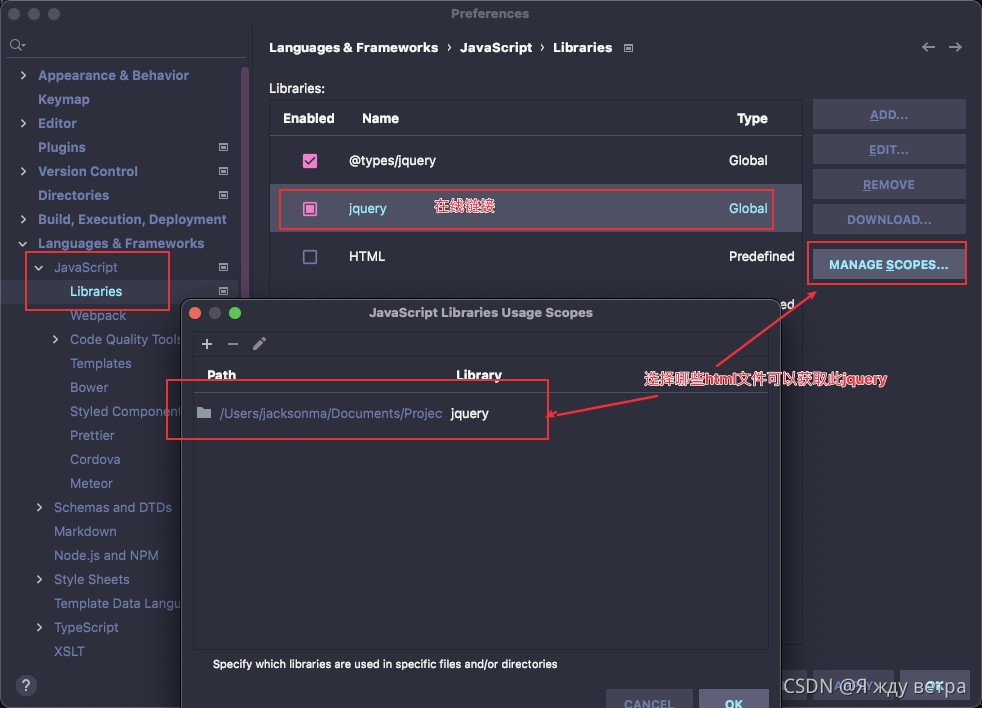Click the folder icon in the path row

[204, 413]
